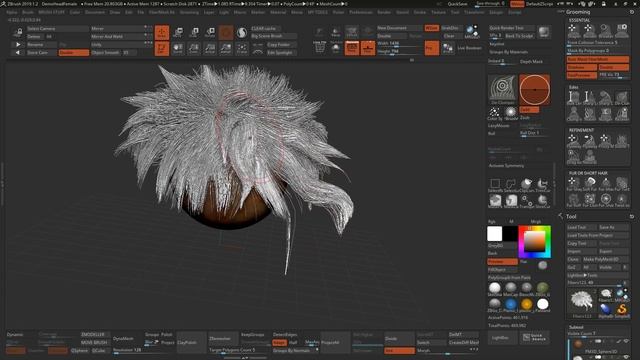Click the QuickSave button

457,4
